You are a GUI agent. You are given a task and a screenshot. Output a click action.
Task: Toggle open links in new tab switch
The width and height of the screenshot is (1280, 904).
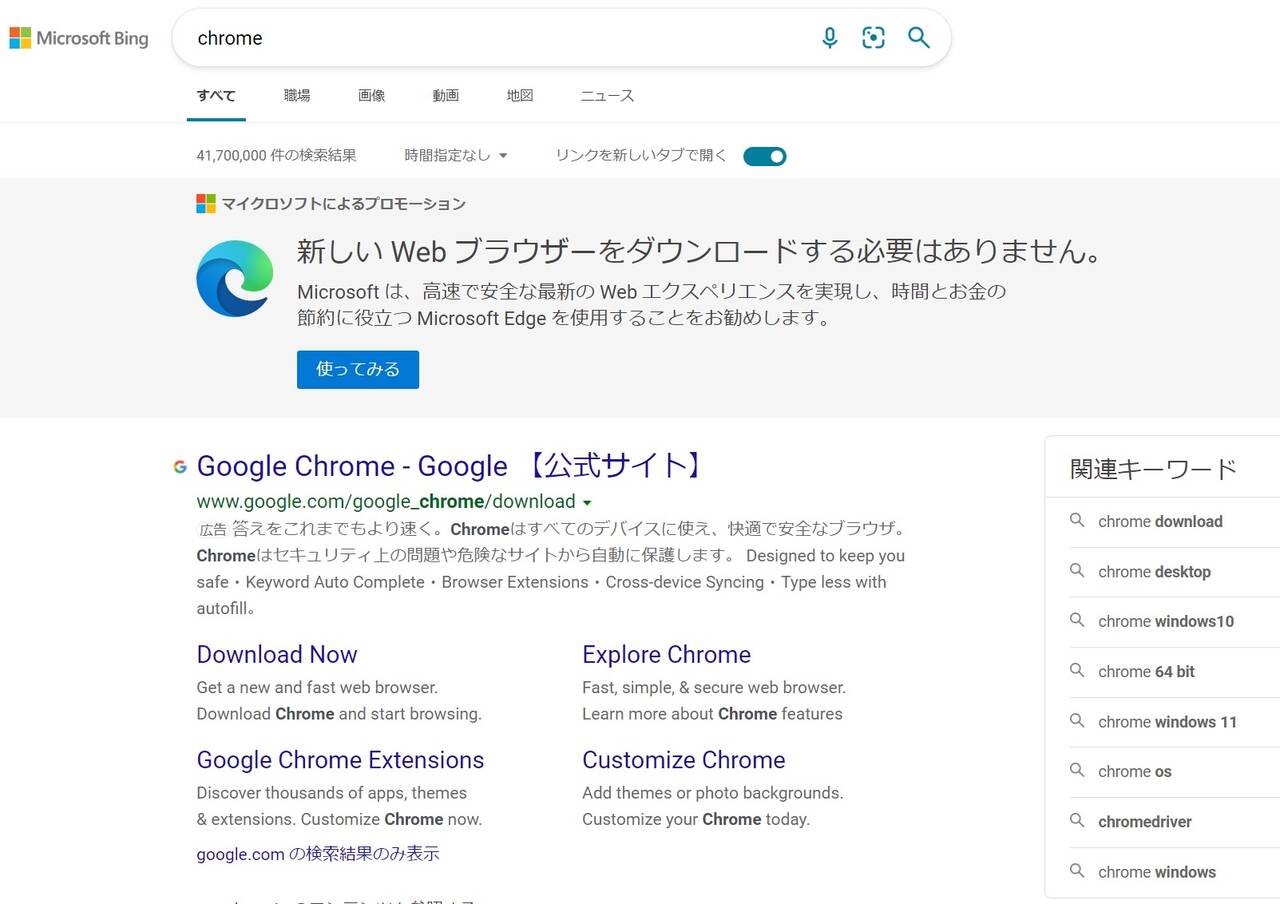click(765, 156)
